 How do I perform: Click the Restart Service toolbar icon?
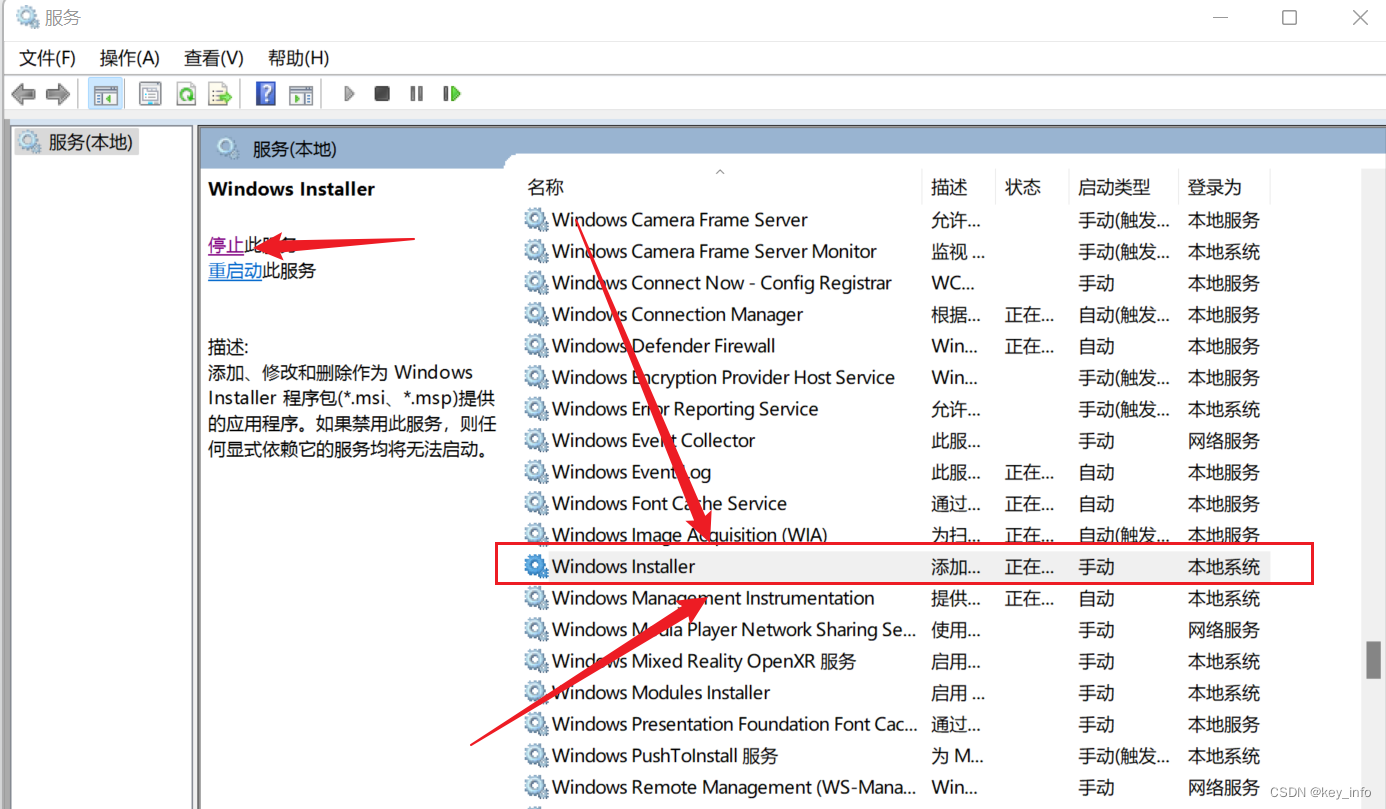452,94
